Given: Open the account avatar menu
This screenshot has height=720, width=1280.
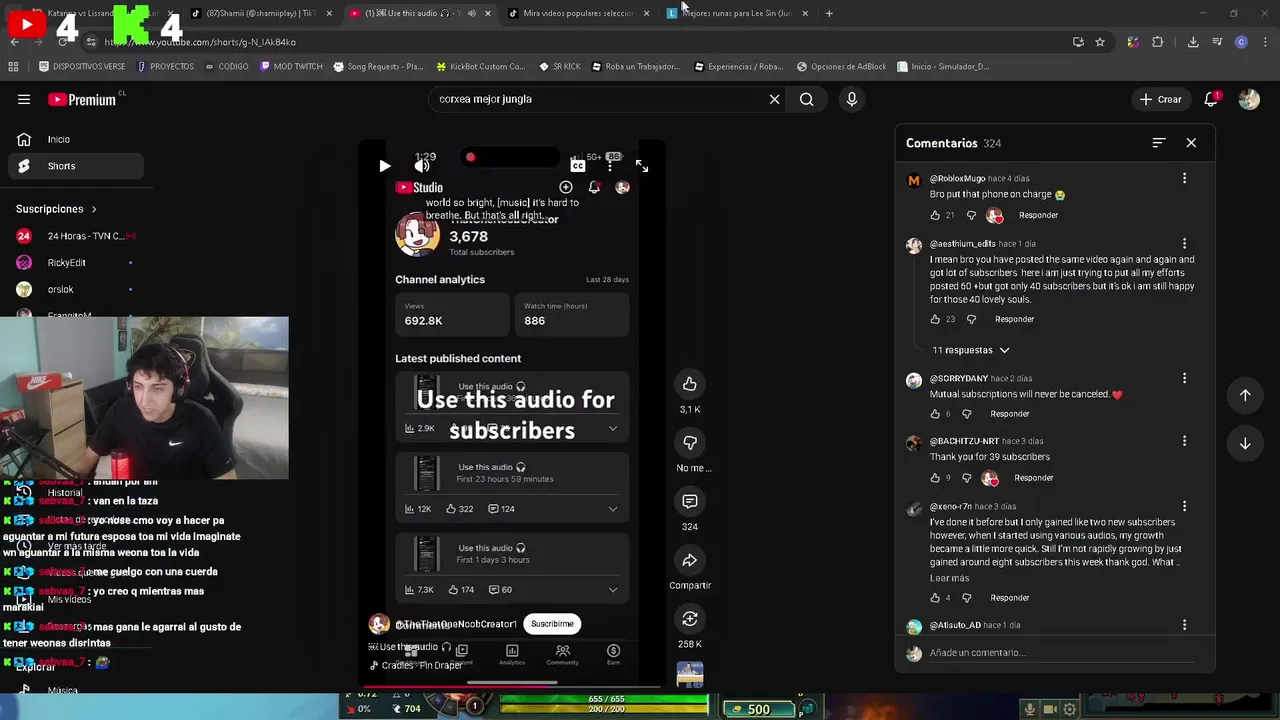Looking at the screenshot, I should tap(1249, 99).
